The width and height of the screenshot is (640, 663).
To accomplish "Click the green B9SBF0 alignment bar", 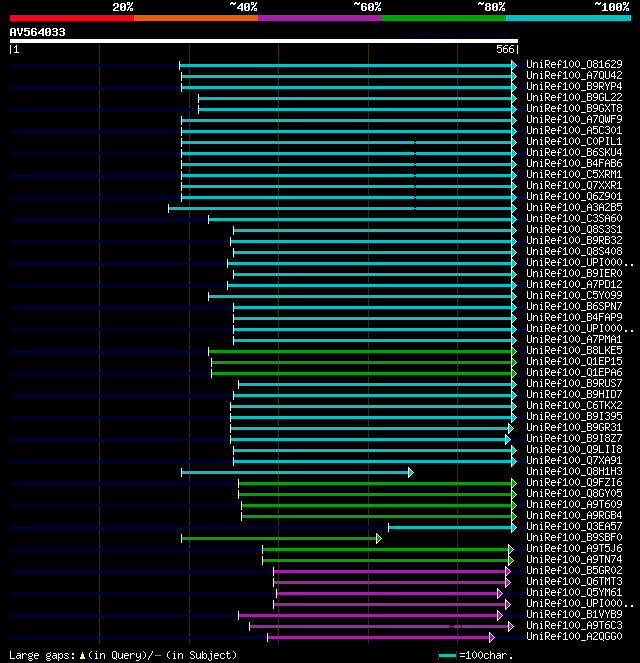I will 282,538.
